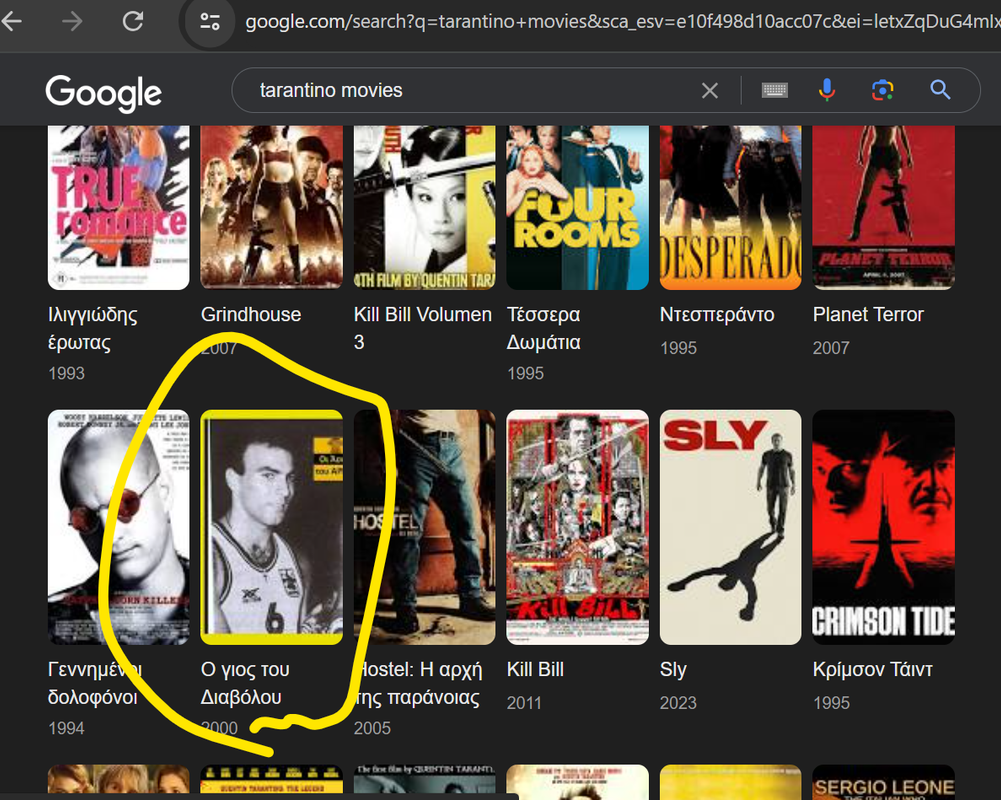
Task: Click the Kill Bill Volumen 3 title
Action: [423, 328]
